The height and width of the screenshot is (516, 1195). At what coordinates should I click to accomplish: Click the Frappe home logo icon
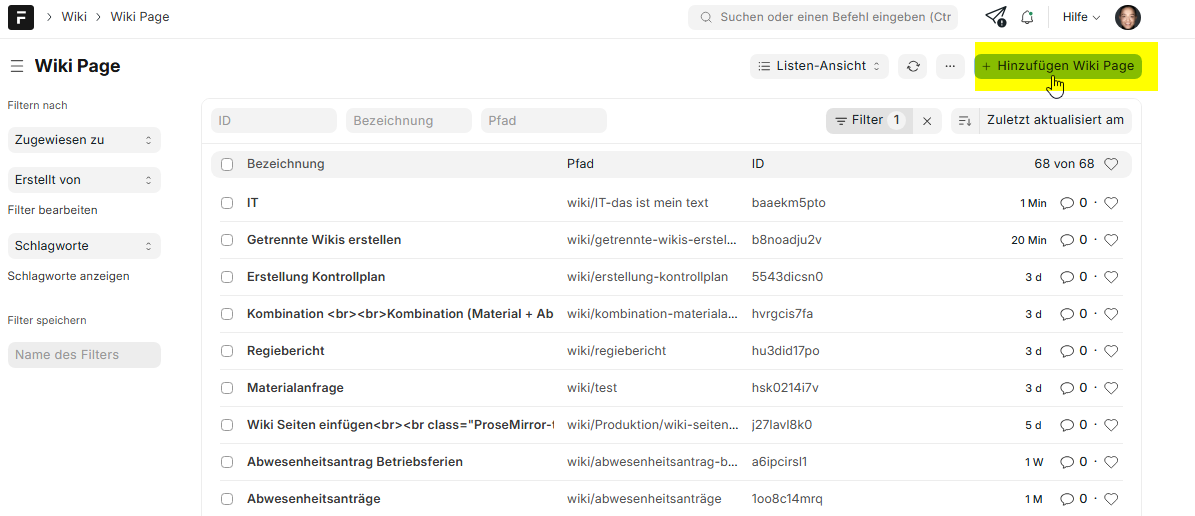[x=21, y=17]
